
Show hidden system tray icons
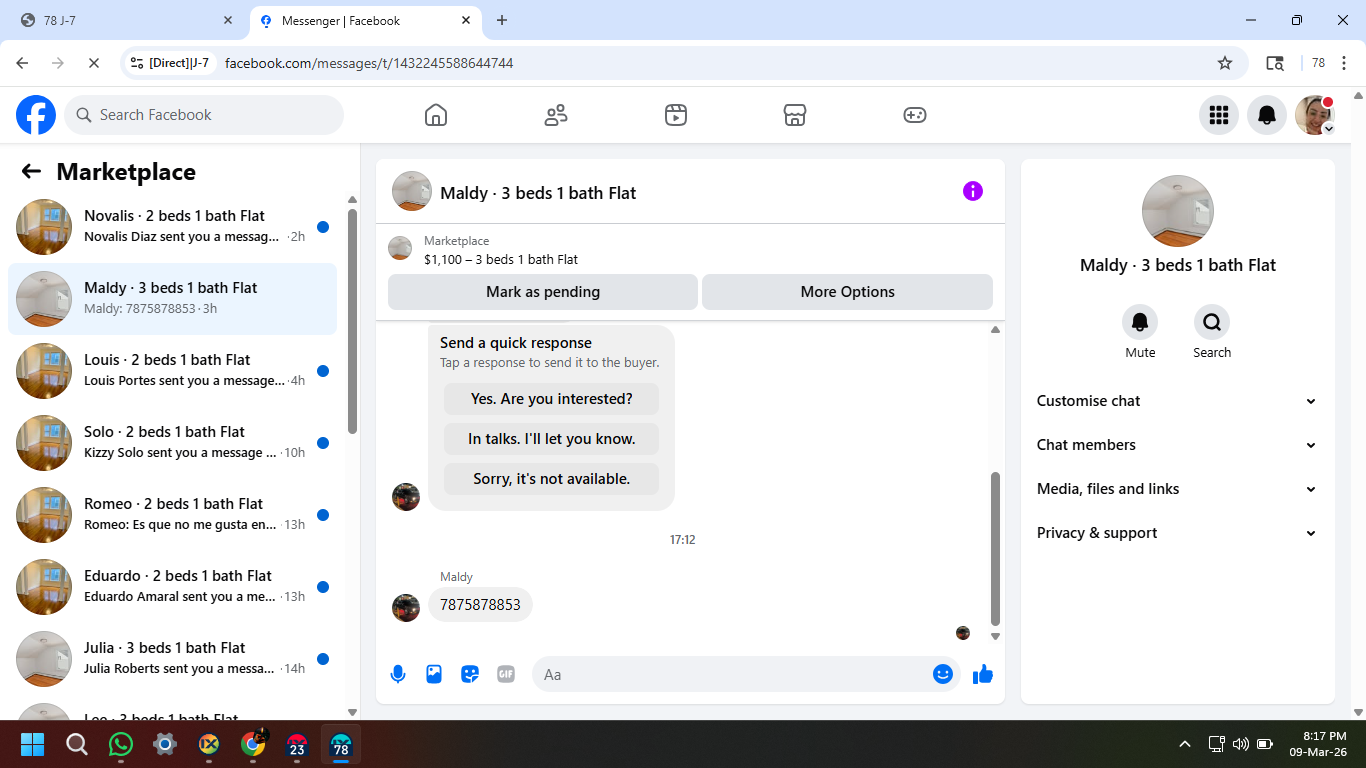point(1185,744)
